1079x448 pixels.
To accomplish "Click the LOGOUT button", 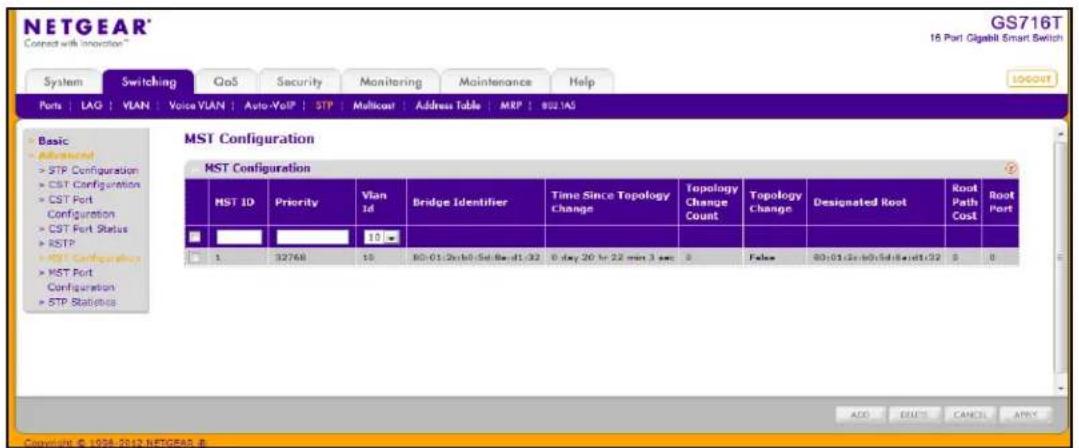I will [x=1032, y=79].
